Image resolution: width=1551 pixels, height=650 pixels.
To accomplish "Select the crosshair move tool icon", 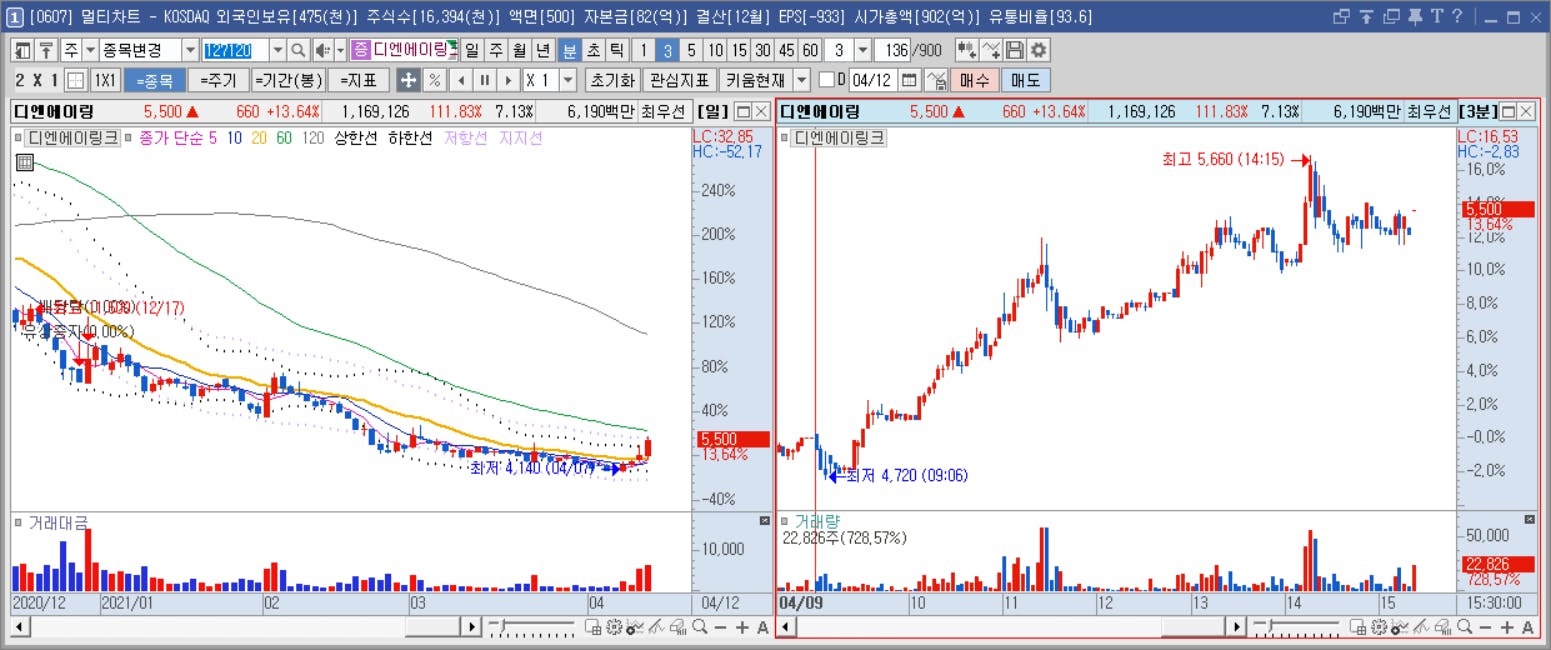I will [x=408, y=81].
